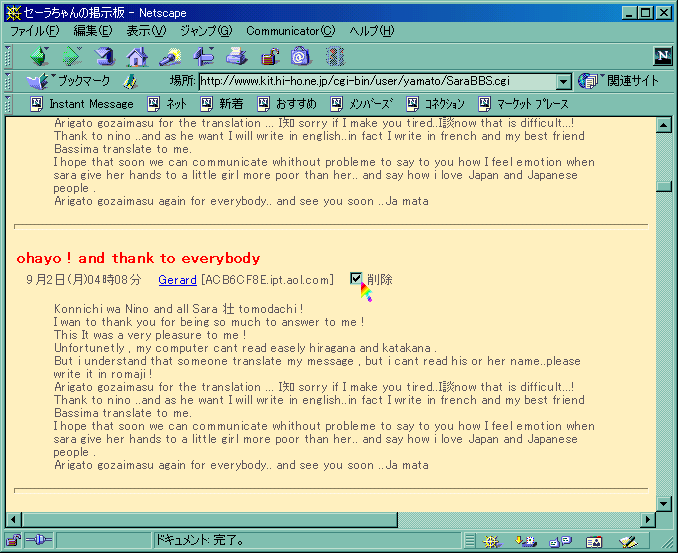Open the Shop toolbar icon
Image resolution: width=678 pixels, height=553 pixels.
pyautogui.click(x=301, y=57)
